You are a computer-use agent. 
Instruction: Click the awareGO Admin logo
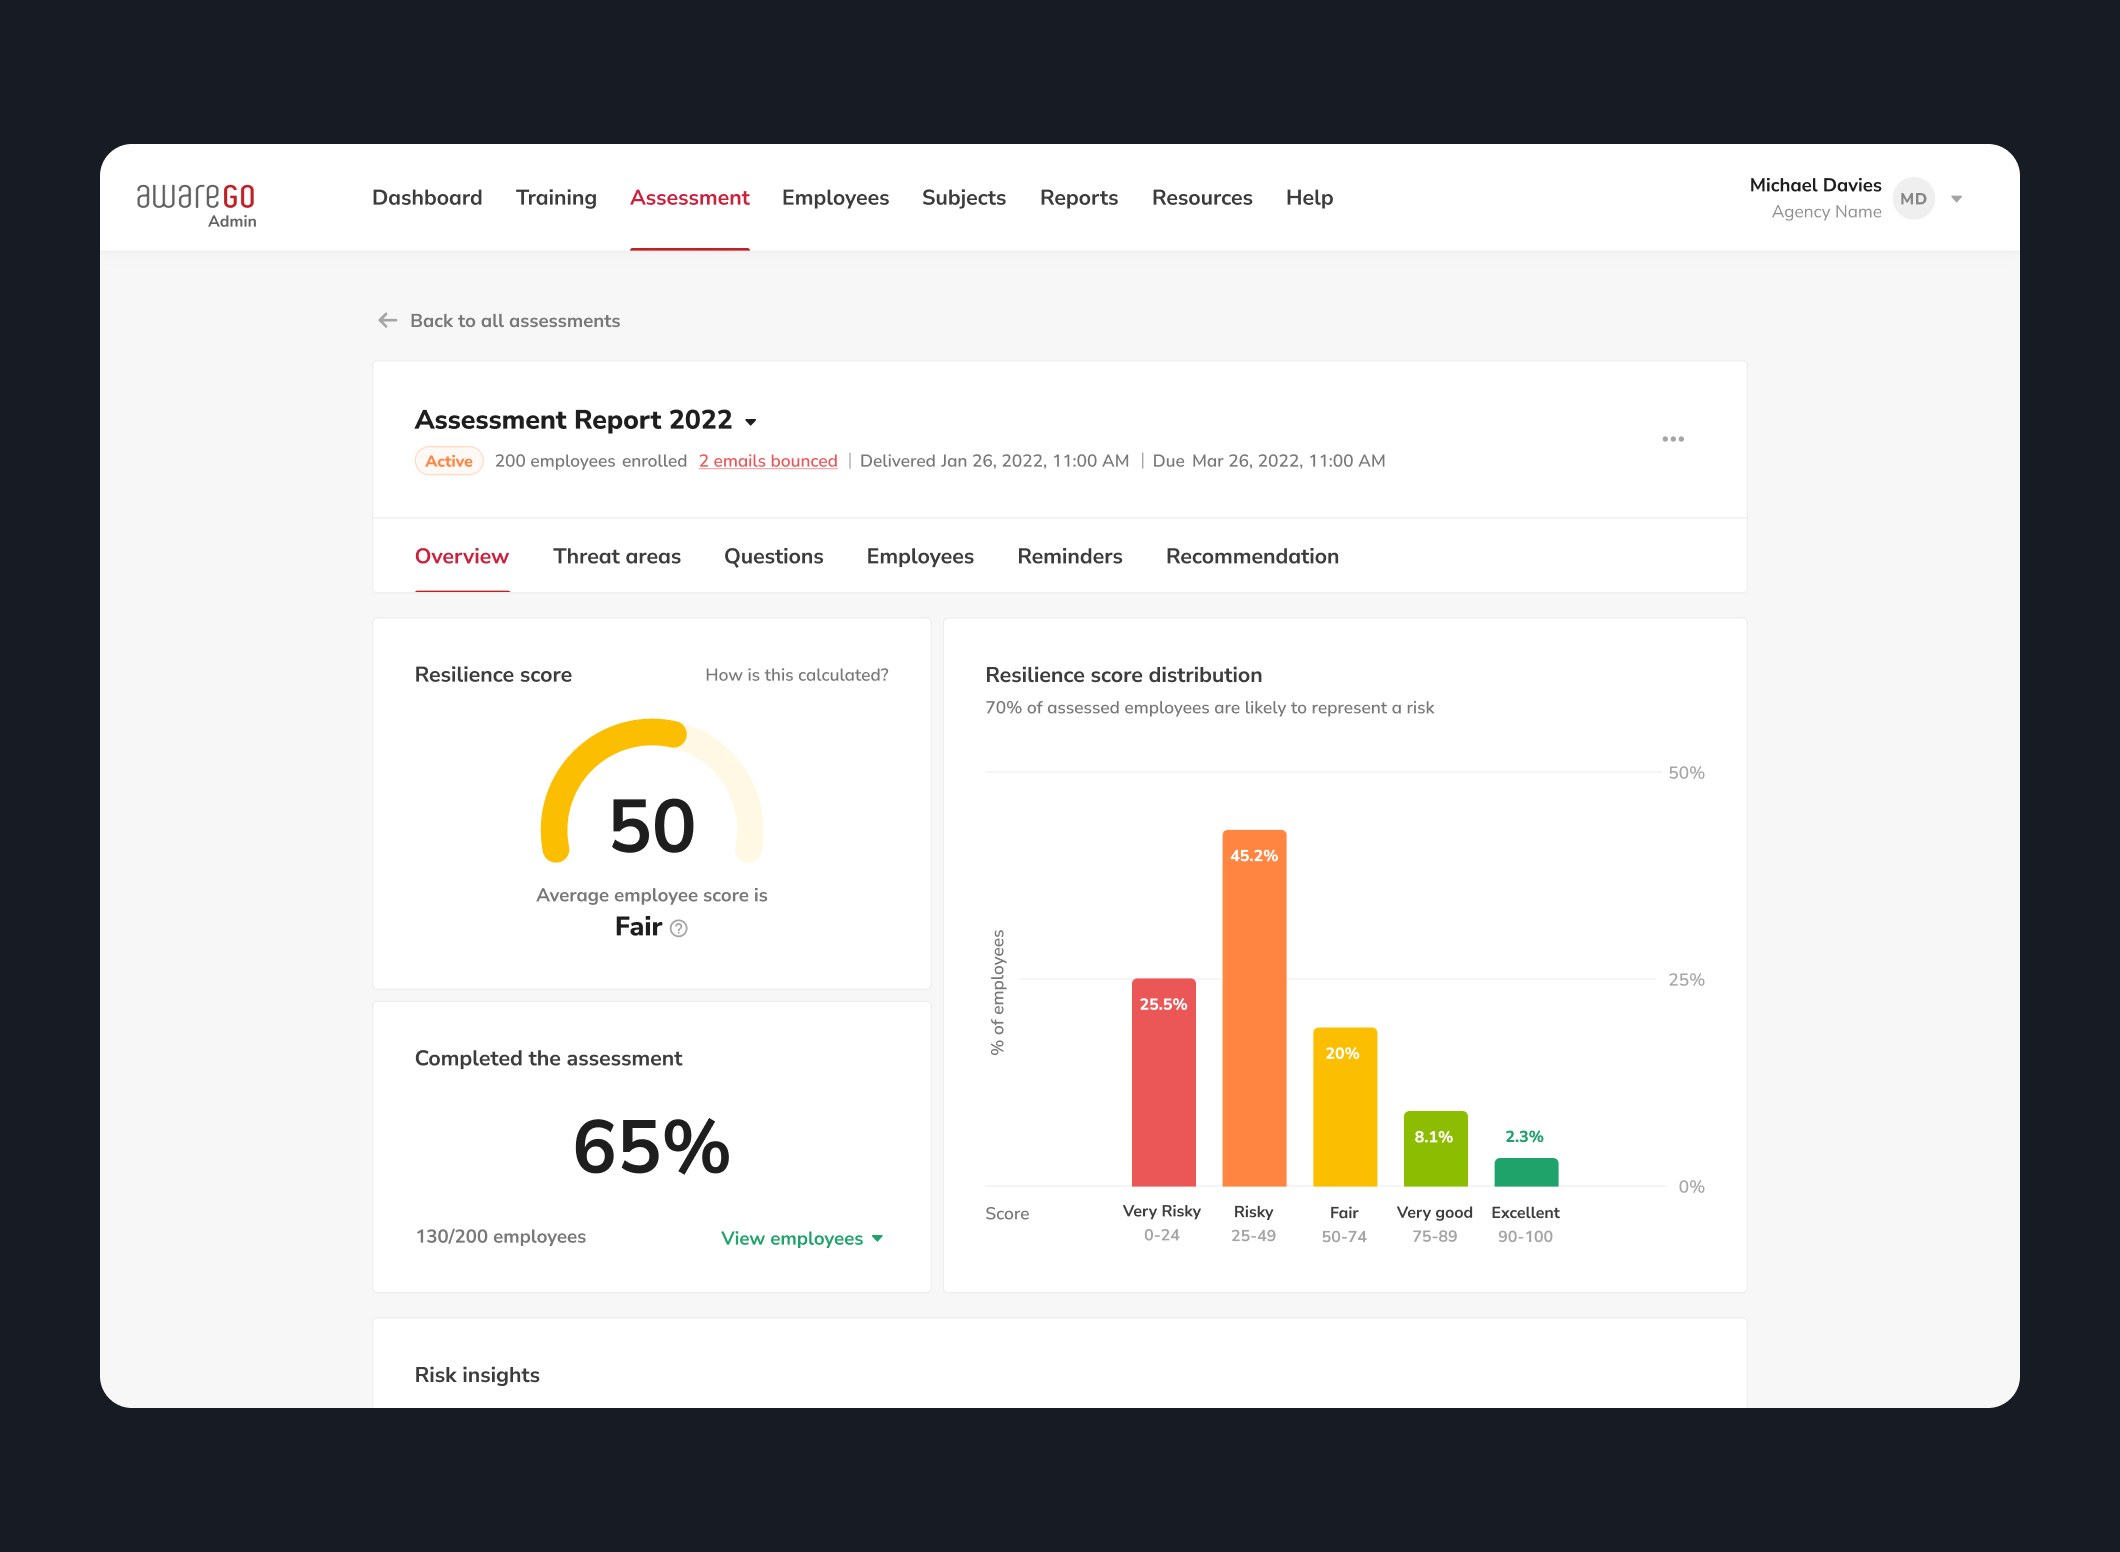pyautogui.click(x=197, y=203)
